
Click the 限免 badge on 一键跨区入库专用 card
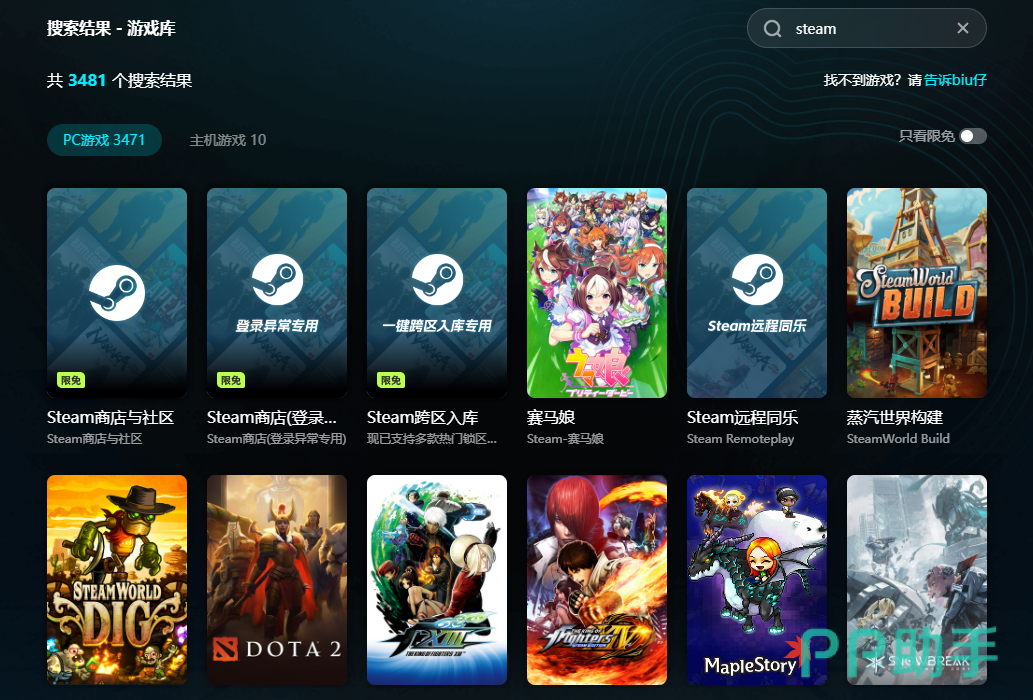pyautogui.click(x=391, y=380)
